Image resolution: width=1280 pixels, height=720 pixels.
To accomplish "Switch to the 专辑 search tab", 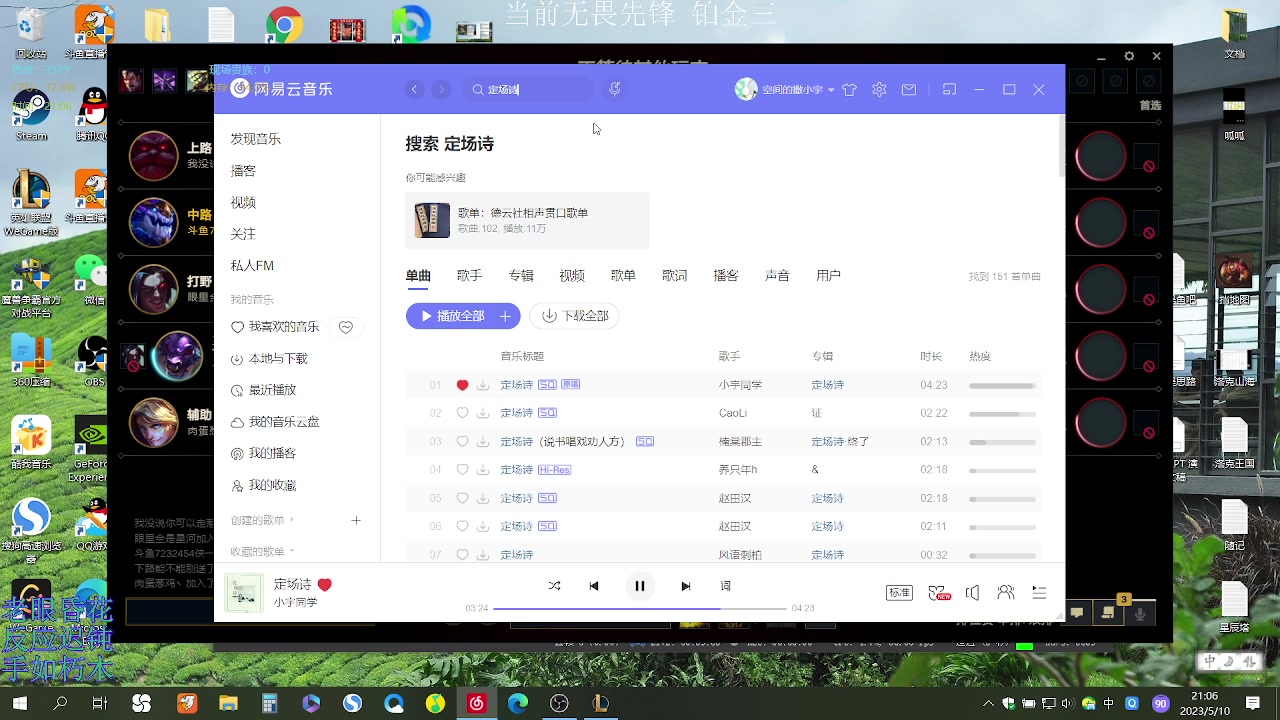I will [521, 276].
